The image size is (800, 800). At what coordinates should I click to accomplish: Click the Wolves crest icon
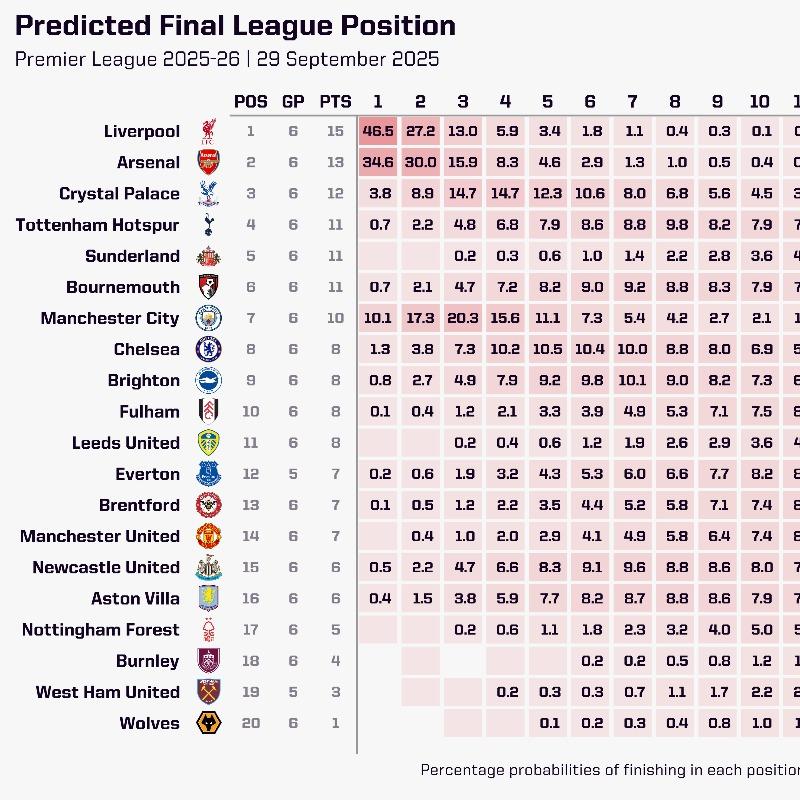[208, 723]
